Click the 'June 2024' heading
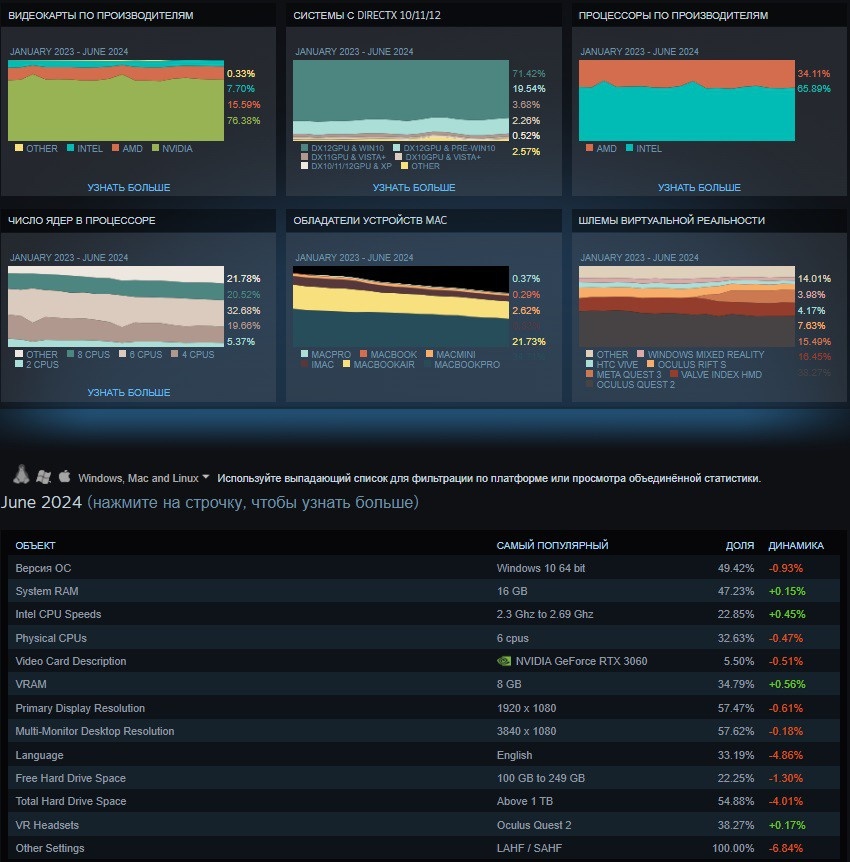The height and width of the screenshot is (862, 850). [x=41, y=502]
